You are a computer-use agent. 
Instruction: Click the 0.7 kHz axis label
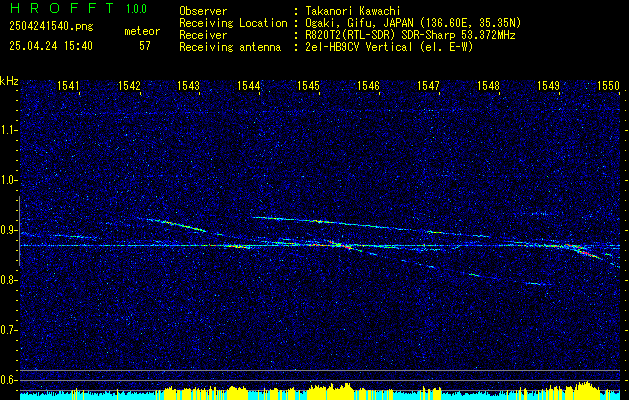tap(9, 330)
